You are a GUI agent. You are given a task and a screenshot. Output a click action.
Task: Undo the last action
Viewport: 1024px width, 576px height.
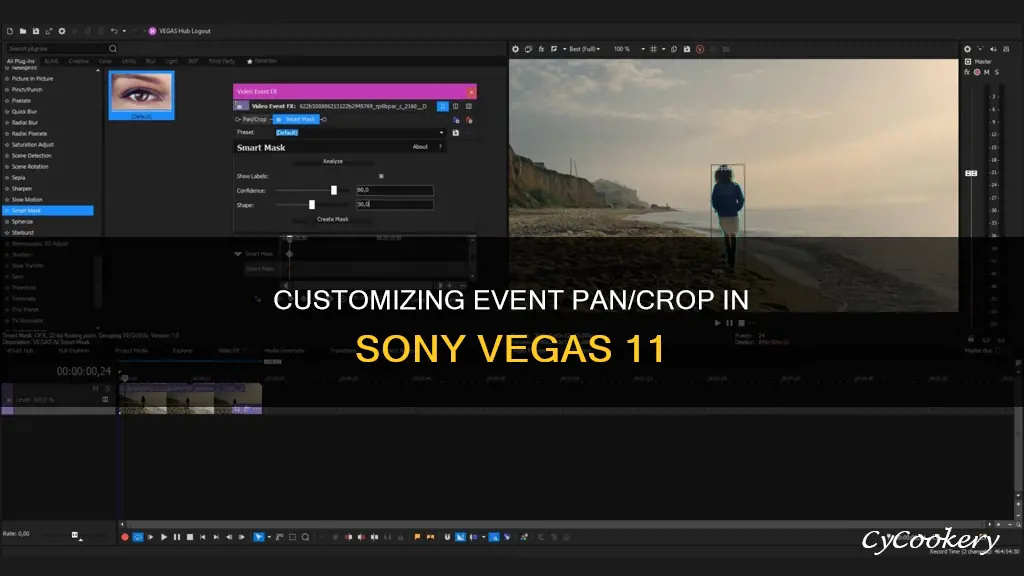pos(114,31)
